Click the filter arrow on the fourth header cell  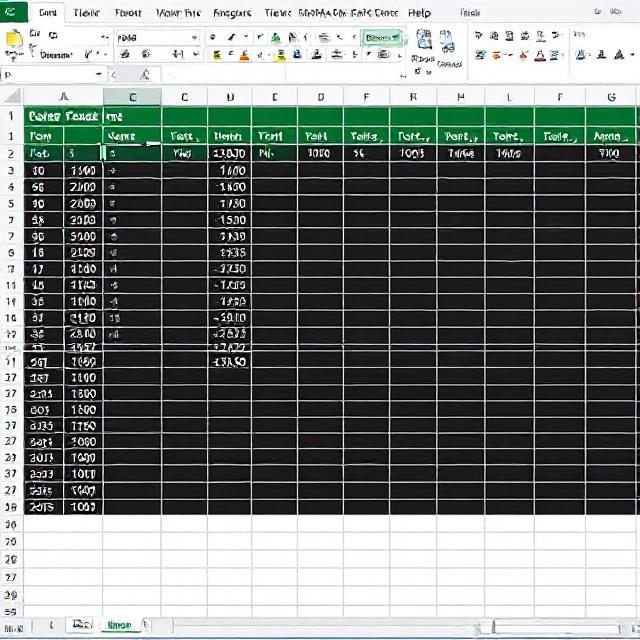click(x=197, y=138)
